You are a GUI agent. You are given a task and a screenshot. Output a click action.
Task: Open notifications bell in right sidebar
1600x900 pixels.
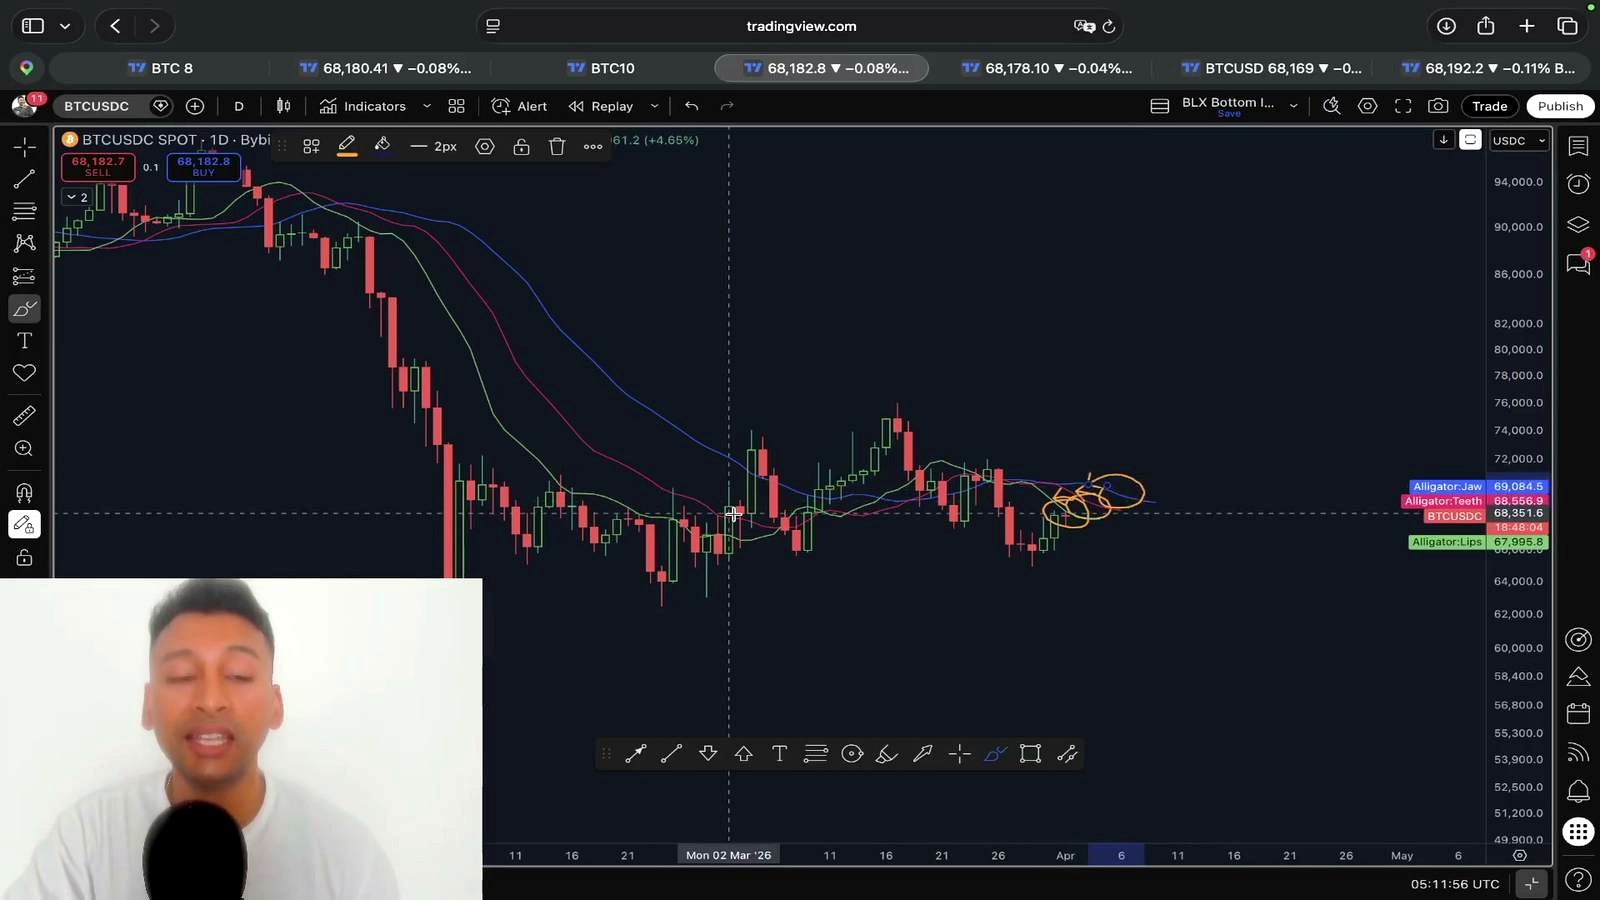click(x=1578, y=791)
